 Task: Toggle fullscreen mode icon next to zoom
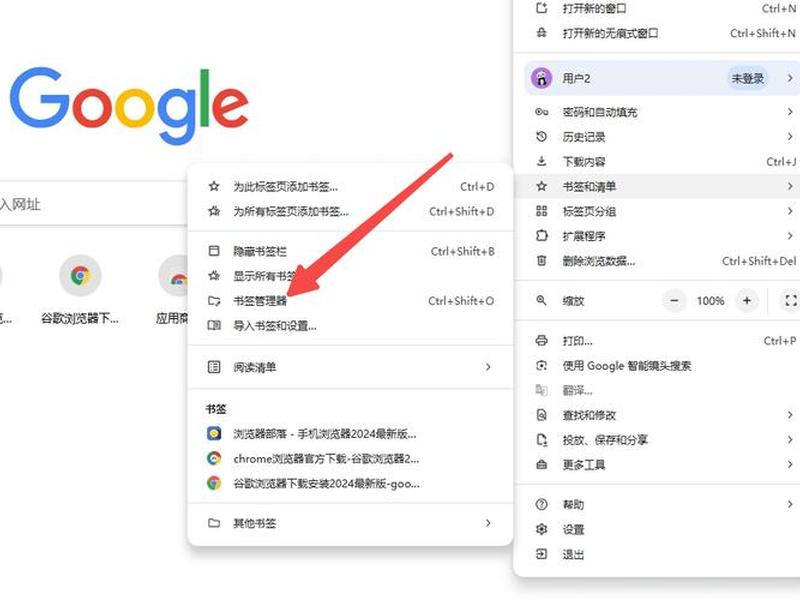point(790,301)
